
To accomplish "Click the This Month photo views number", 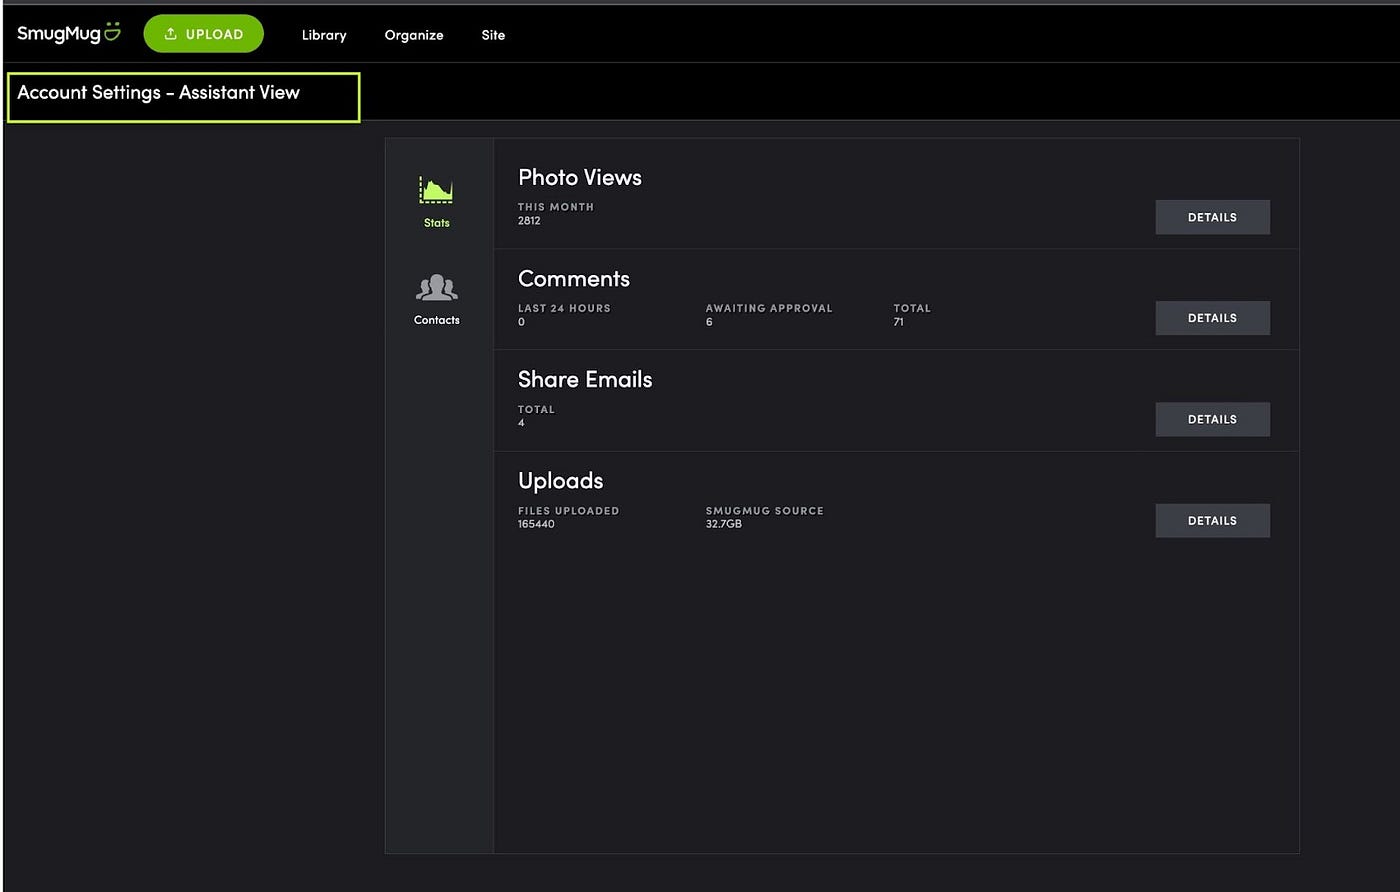I will click(x=529, y=221).
